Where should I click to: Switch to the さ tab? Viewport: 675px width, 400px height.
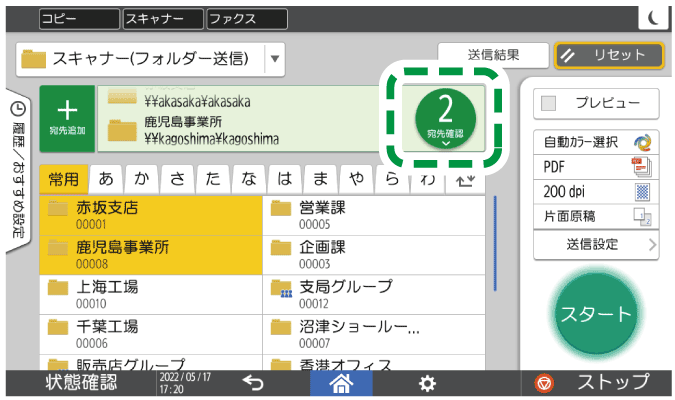177,179
